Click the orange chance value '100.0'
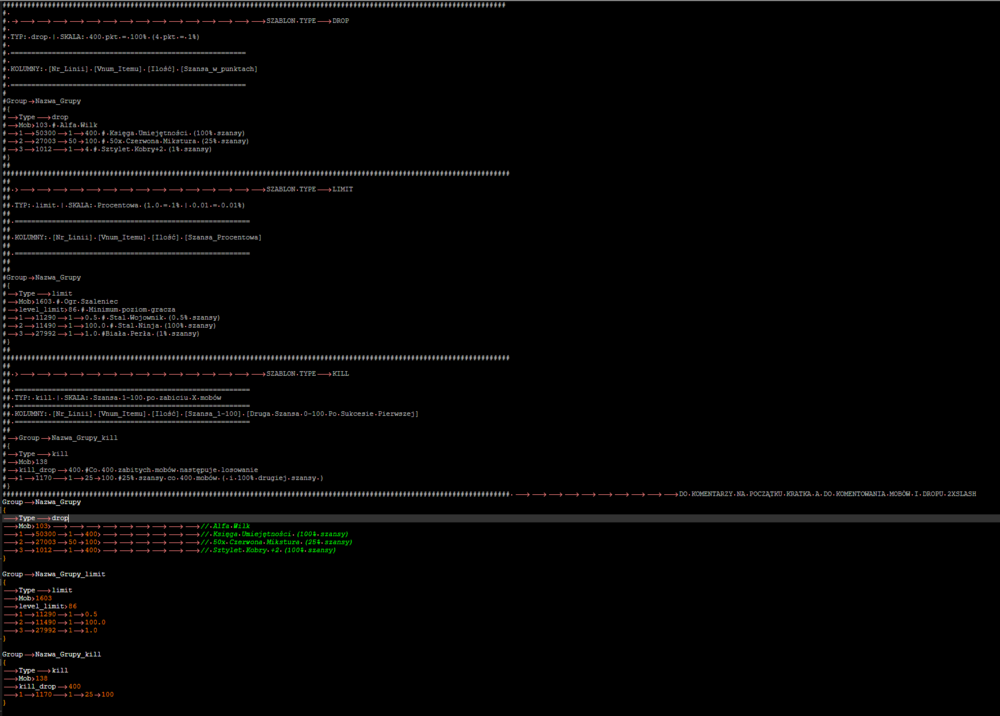The image size is (1000, 716). (x=95, y=622)
